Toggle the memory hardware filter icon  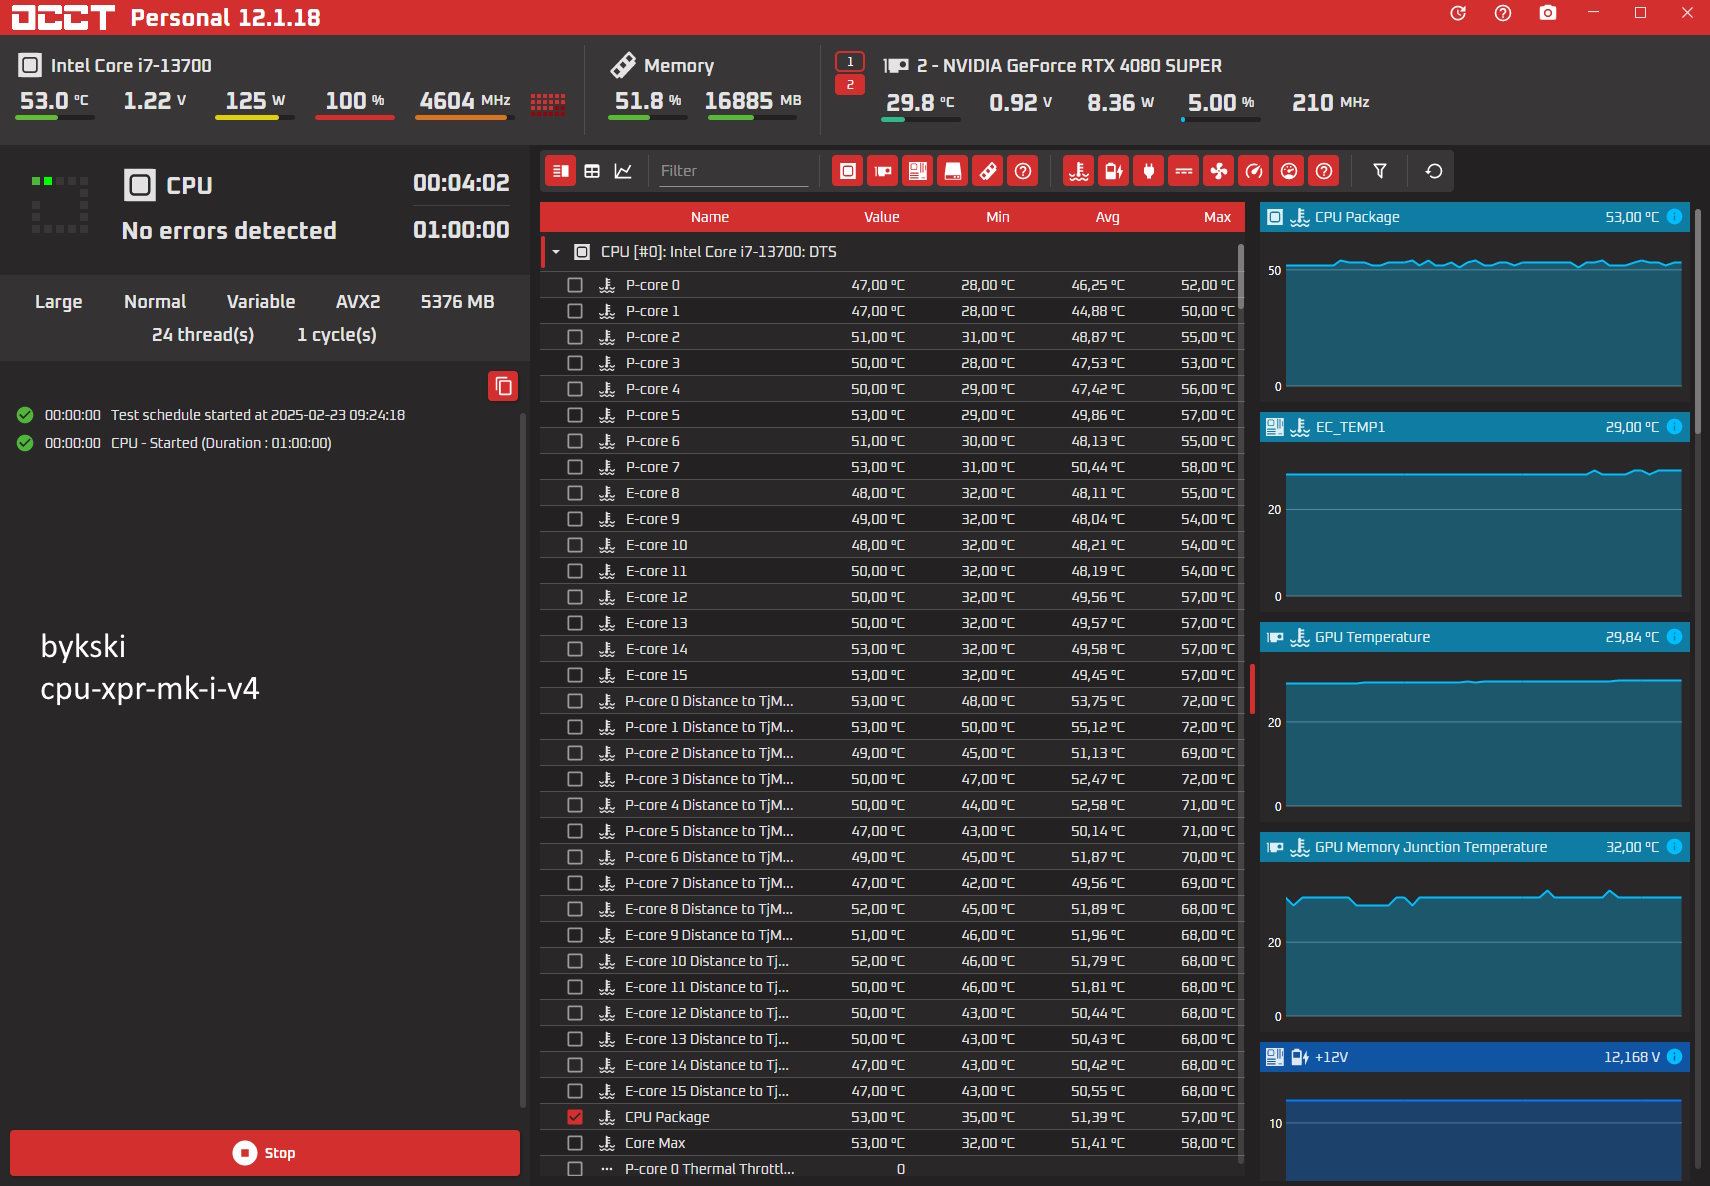tap(988, 171)
